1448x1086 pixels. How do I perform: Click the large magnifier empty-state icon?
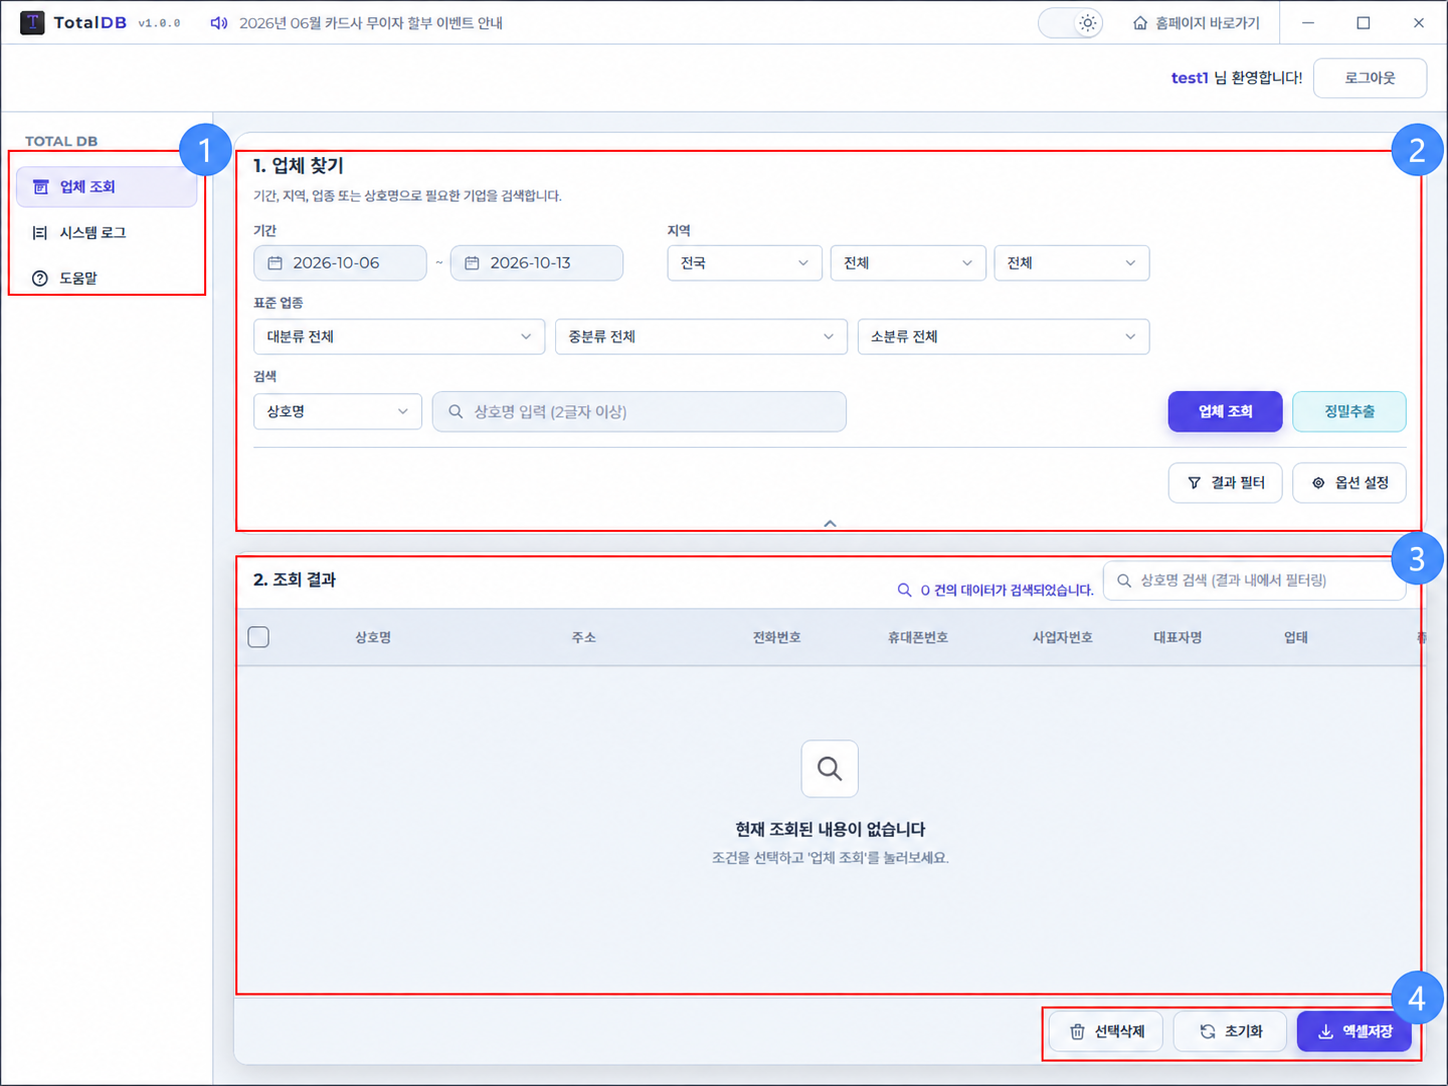tap(830, 769)
